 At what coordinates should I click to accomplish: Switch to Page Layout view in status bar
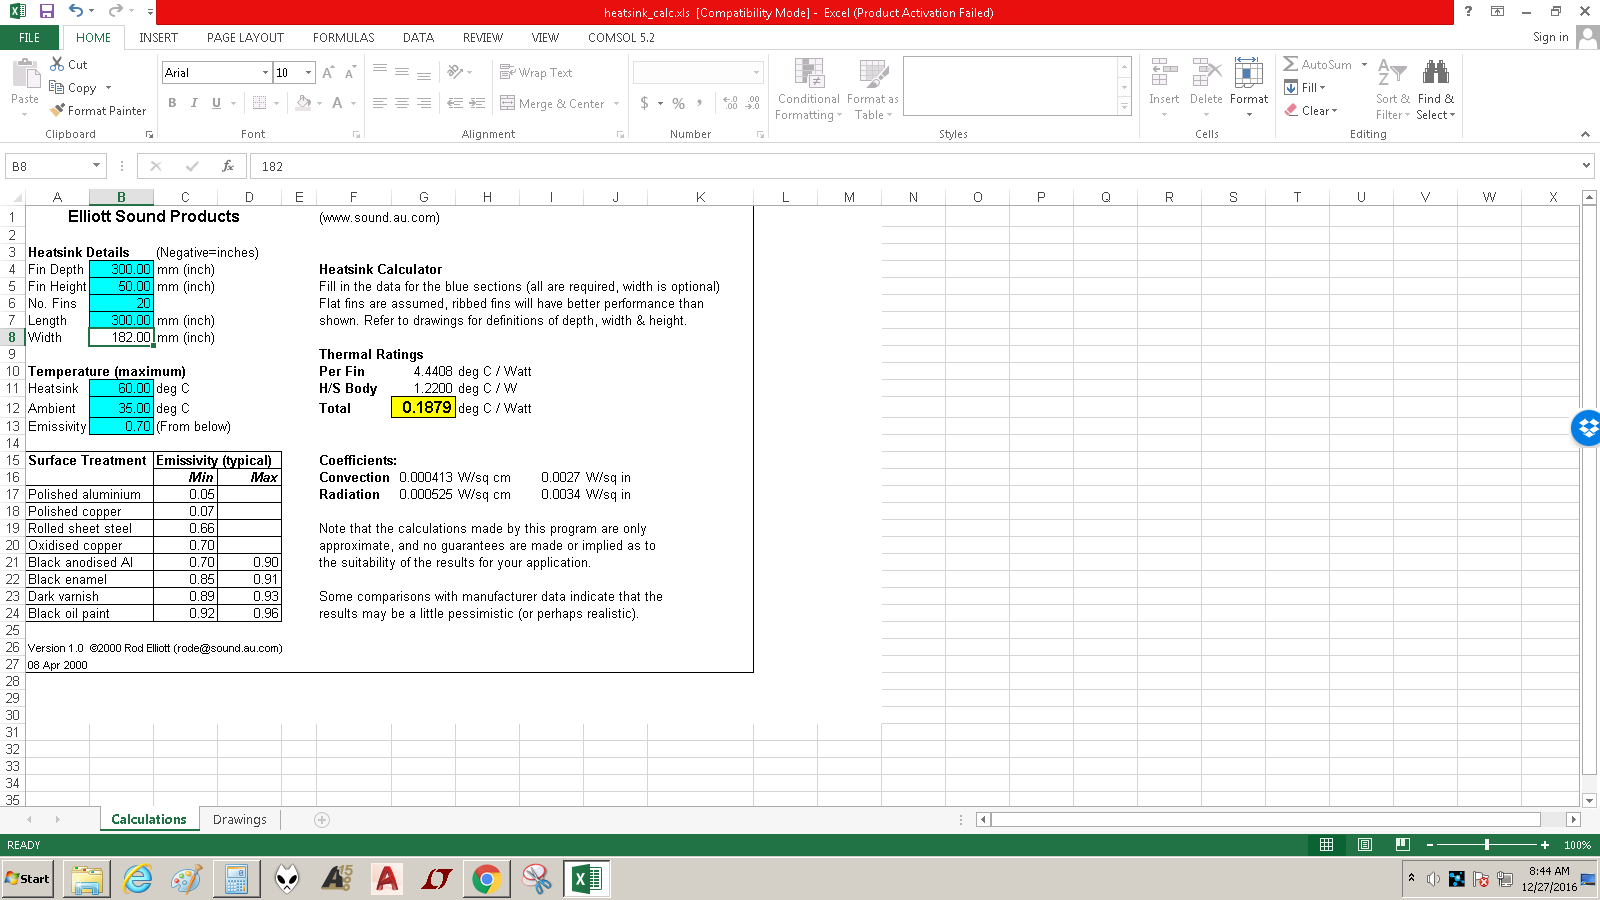1365,845
